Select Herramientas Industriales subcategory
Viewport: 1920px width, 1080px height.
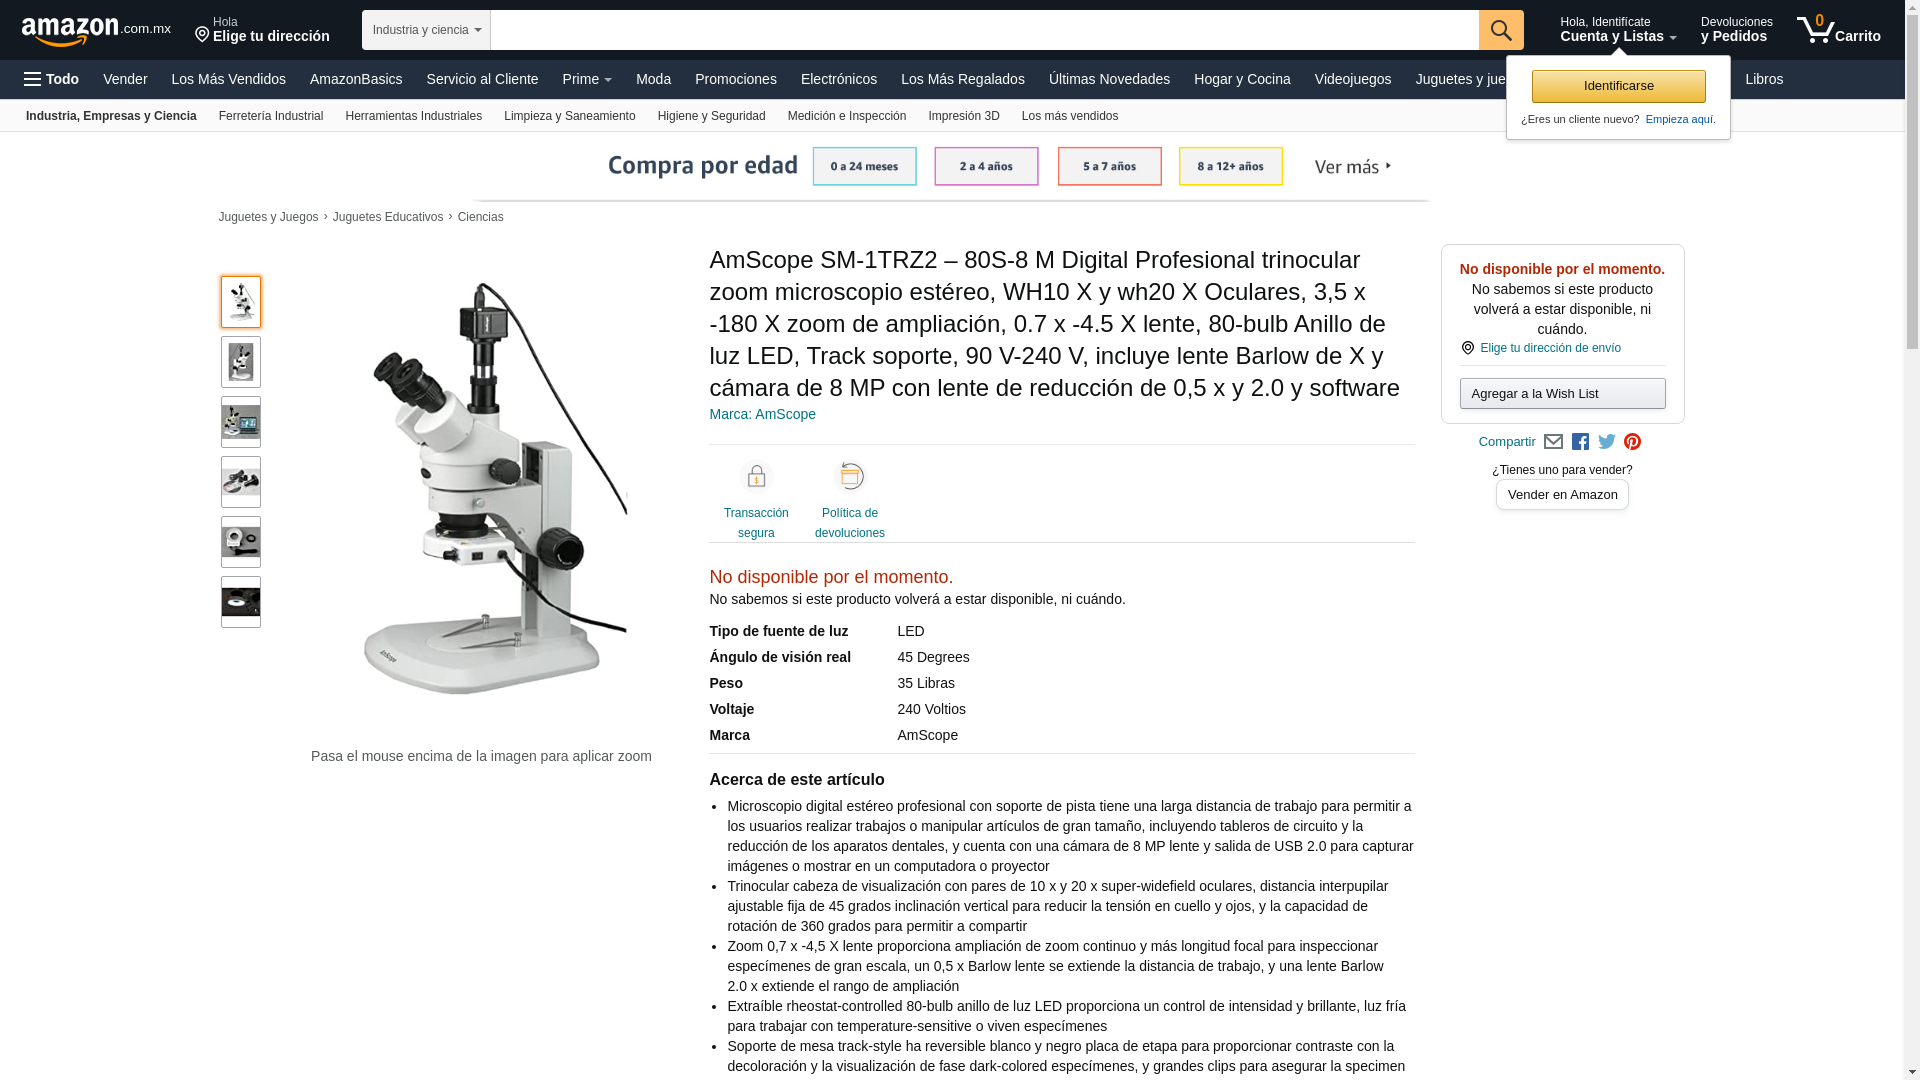tap(413, 116)
